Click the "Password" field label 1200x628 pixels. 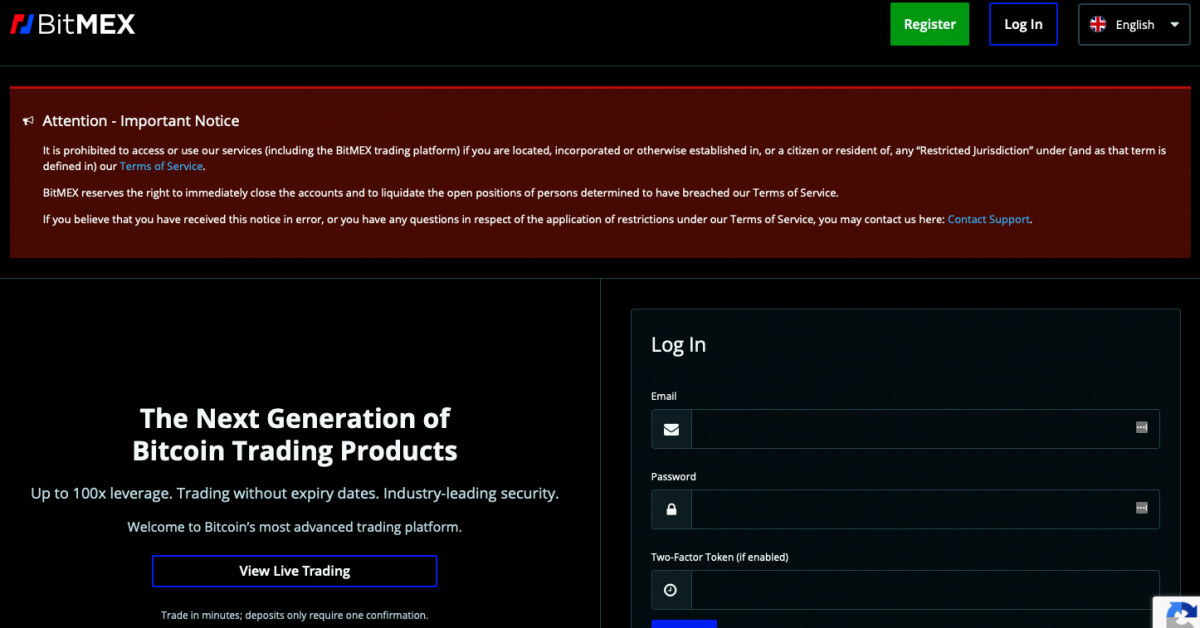point(673,477)
